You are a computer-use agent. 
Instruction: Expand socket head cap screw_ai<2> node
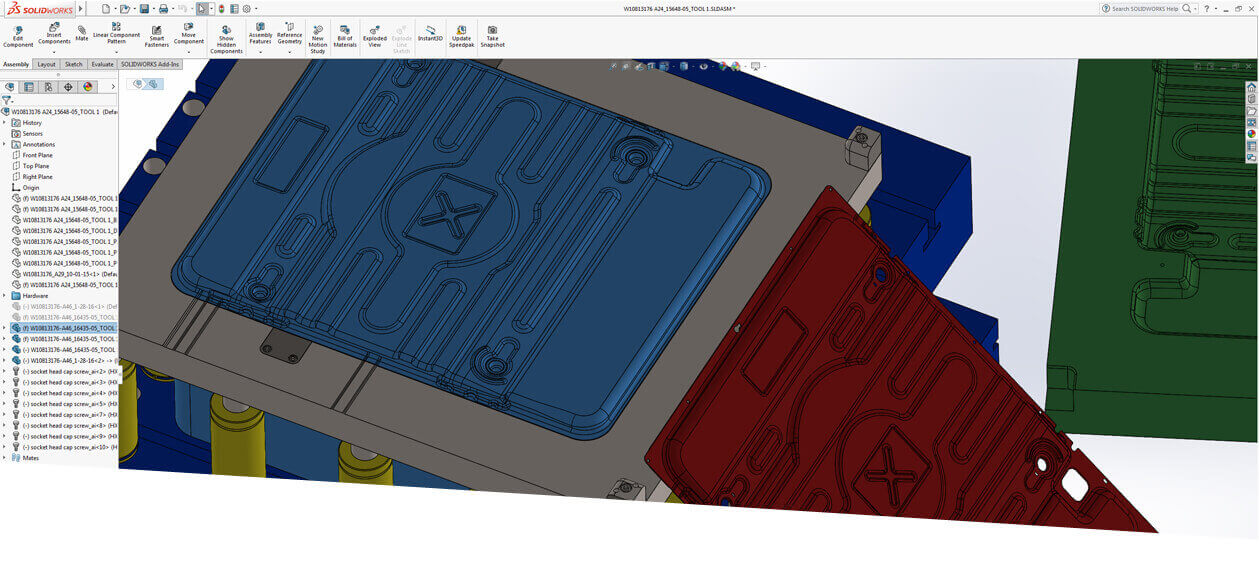coord(4,371)
